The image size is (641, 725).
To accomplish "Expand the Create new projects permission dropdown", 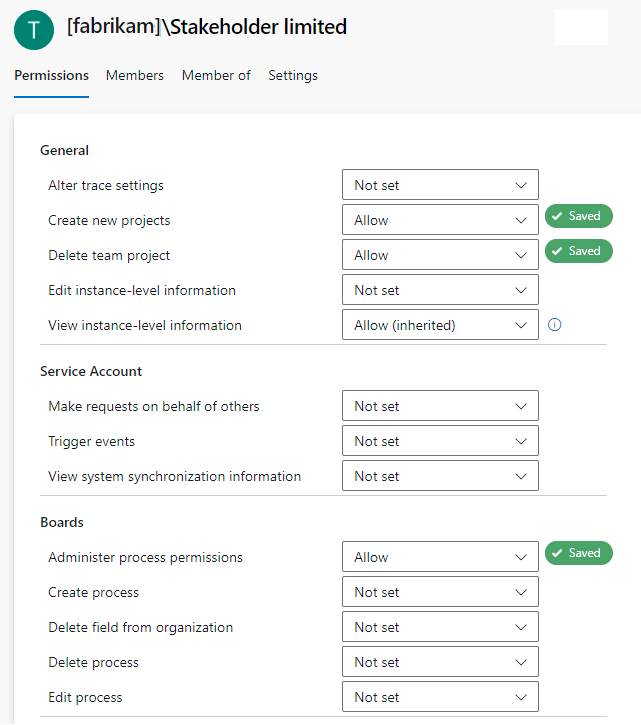I will [x=440, y=220].
